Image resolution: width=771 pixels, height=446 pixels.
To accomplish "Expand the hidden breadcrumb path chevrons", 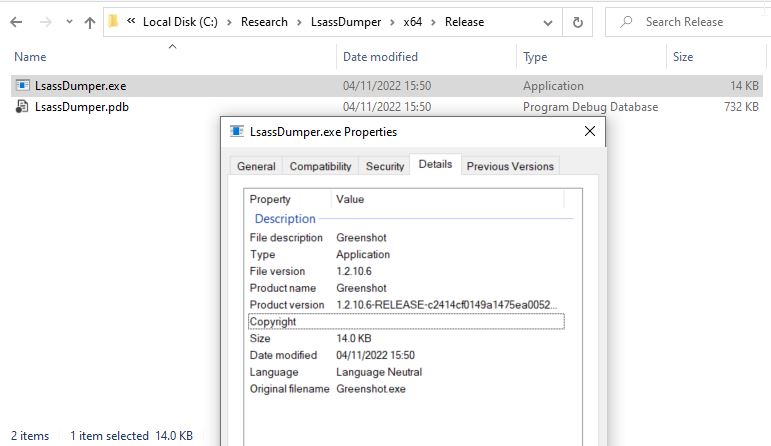I will 131,21.
